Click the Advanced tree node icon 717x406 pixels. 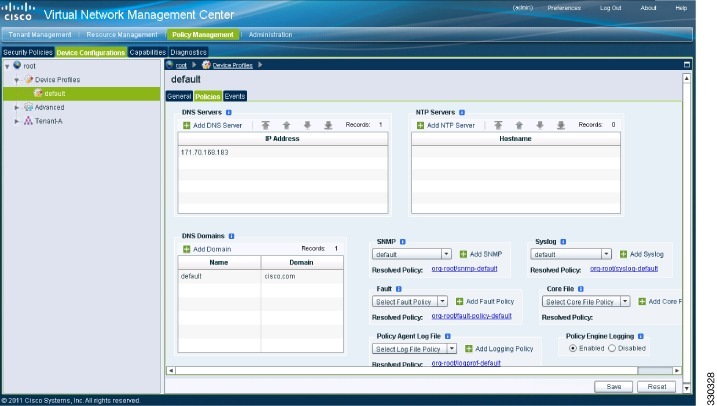(28, 107)
